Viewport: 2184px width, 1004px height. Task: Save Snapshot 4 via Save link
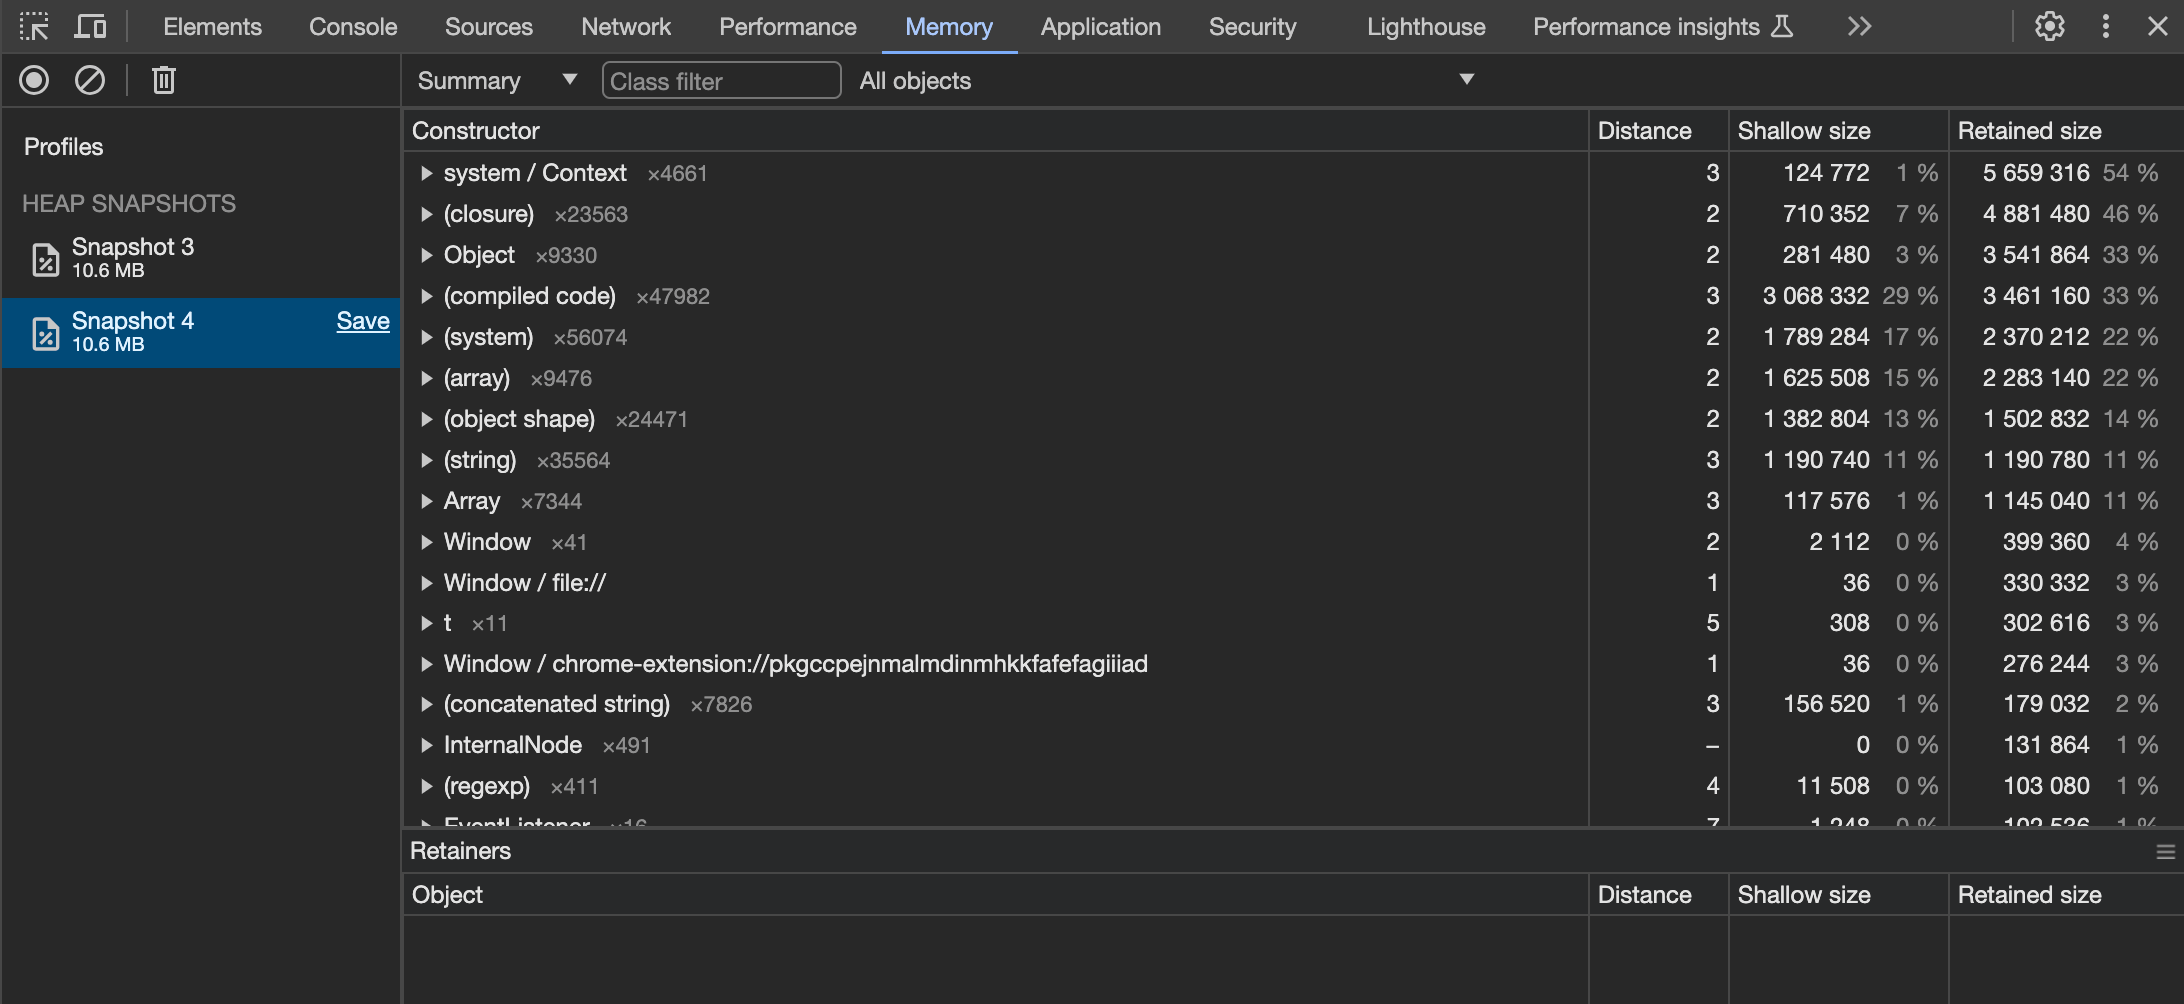click(363, 321)
